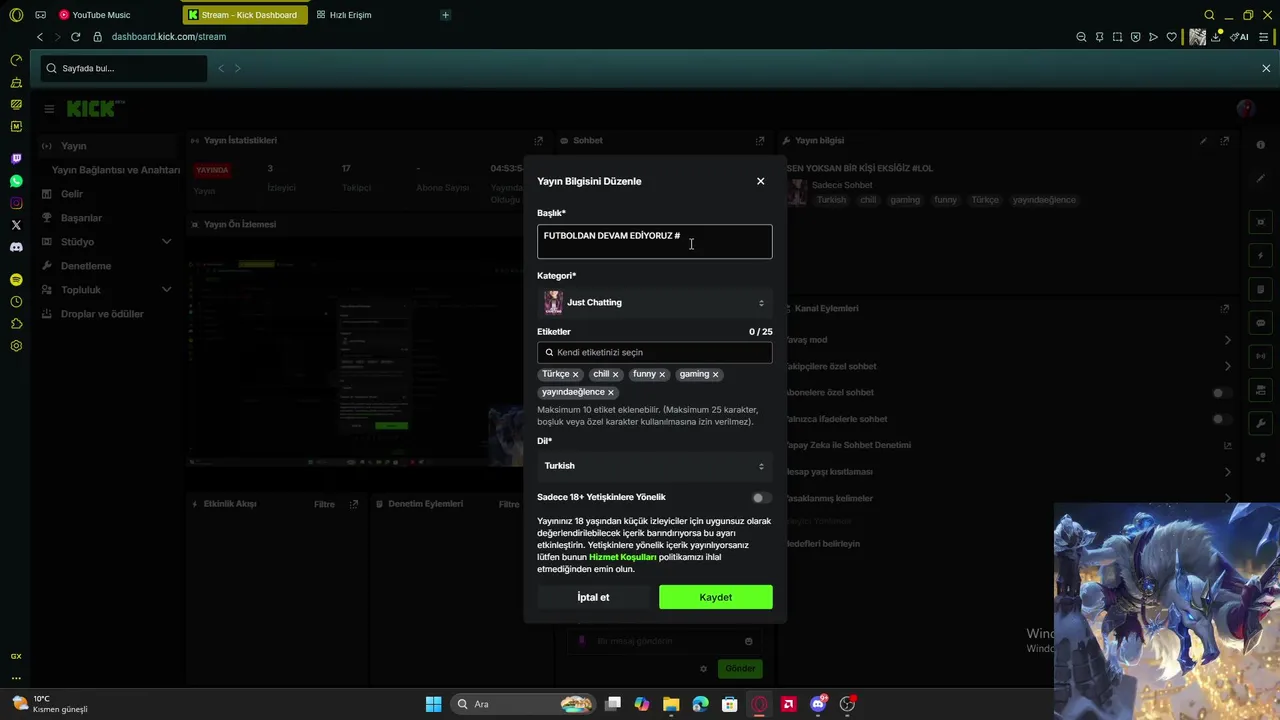Open Discord from taskbar
The image size is (1280, 720).
[818, 704]
